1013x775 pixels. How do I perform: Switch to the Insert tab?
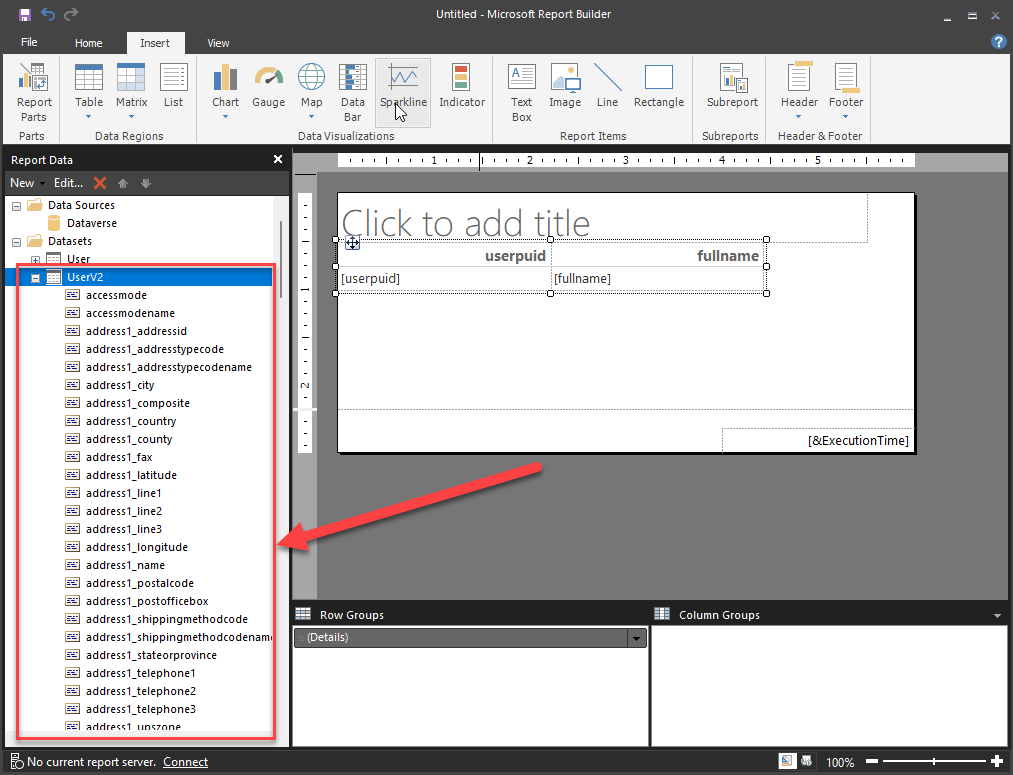point(155,43)
